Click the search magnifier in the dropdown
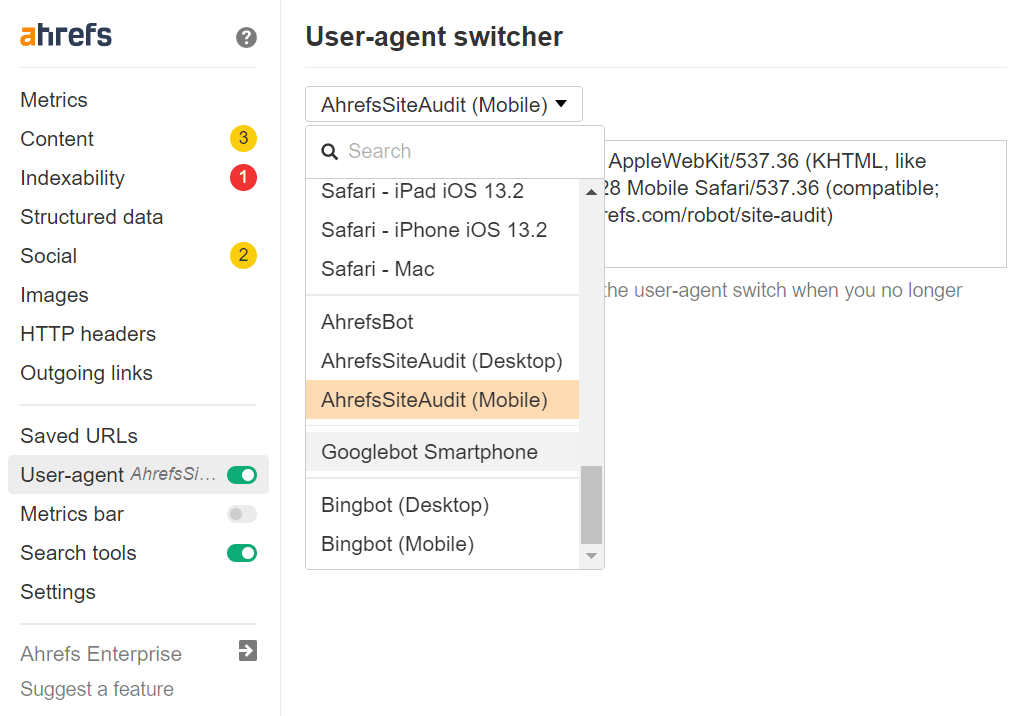Screen dimensions: 1019x716 pos(330,151)
